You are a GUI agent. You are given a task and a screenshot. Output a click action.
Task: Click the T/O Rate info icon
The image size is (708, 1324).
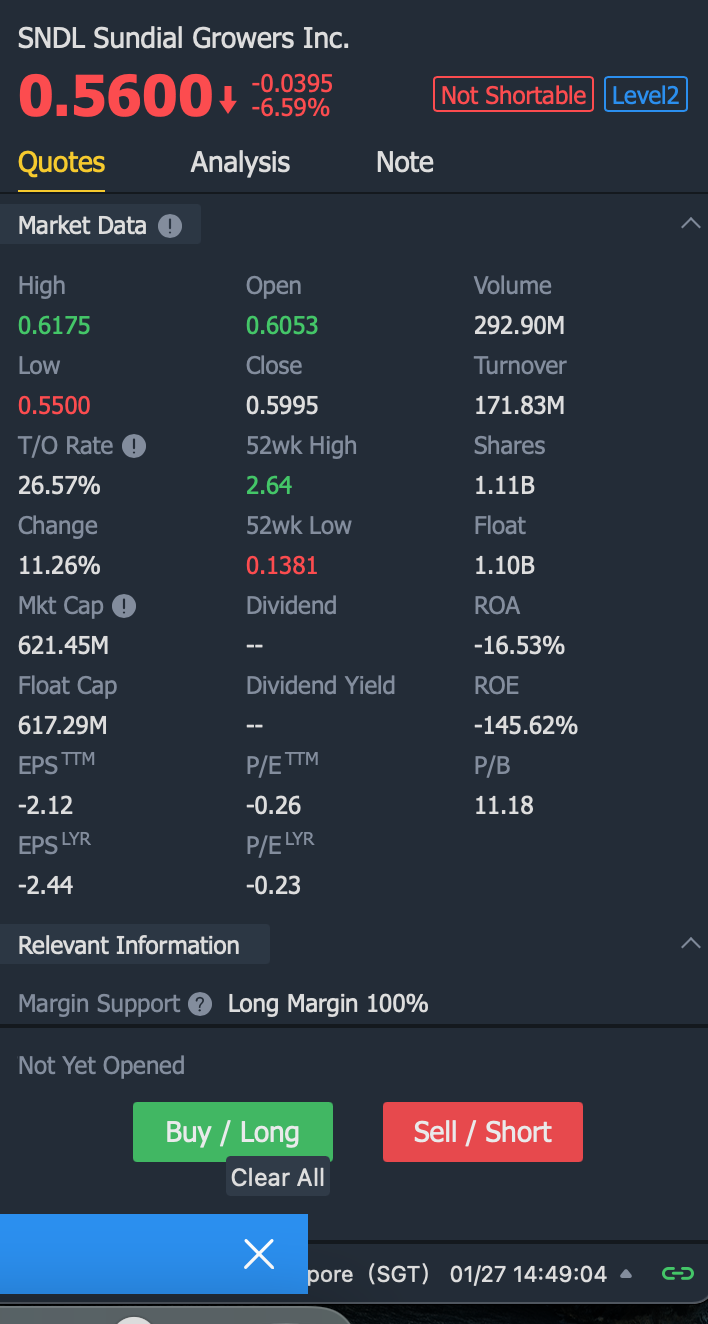[x=134, y=446]
